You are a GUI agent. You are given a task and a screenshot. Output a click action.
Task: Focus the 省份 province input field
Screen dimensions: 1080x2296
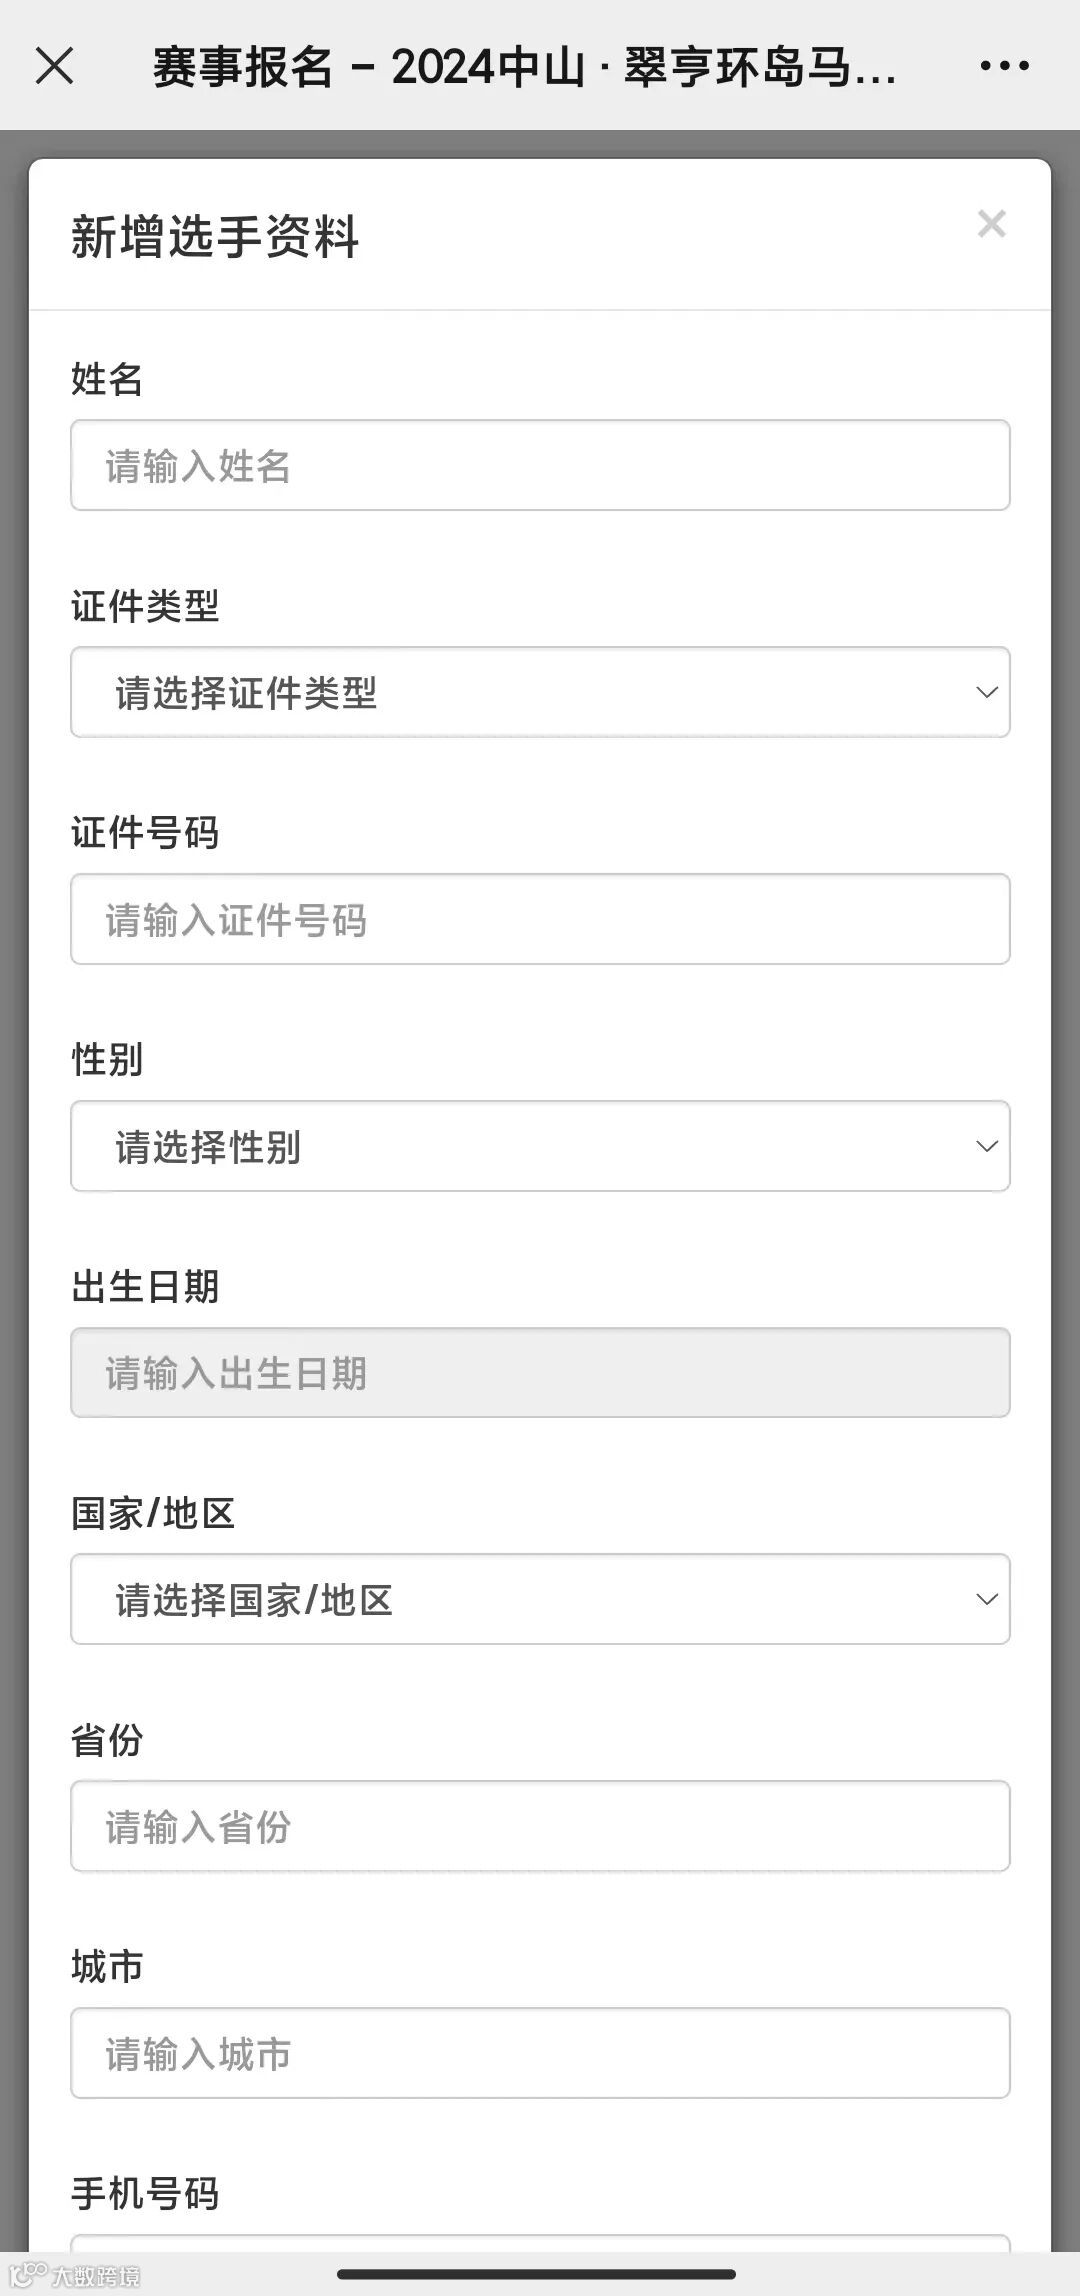pyautogui.click(x=540, y=1827)
